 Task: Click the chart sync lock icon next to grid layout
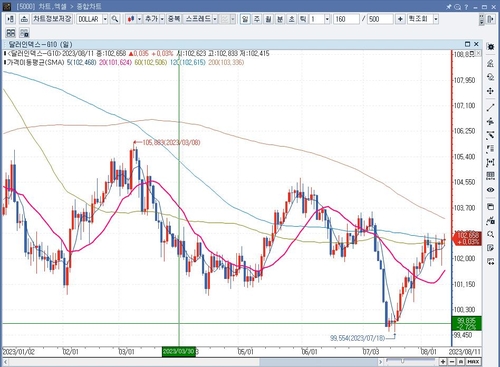point(24,33)
